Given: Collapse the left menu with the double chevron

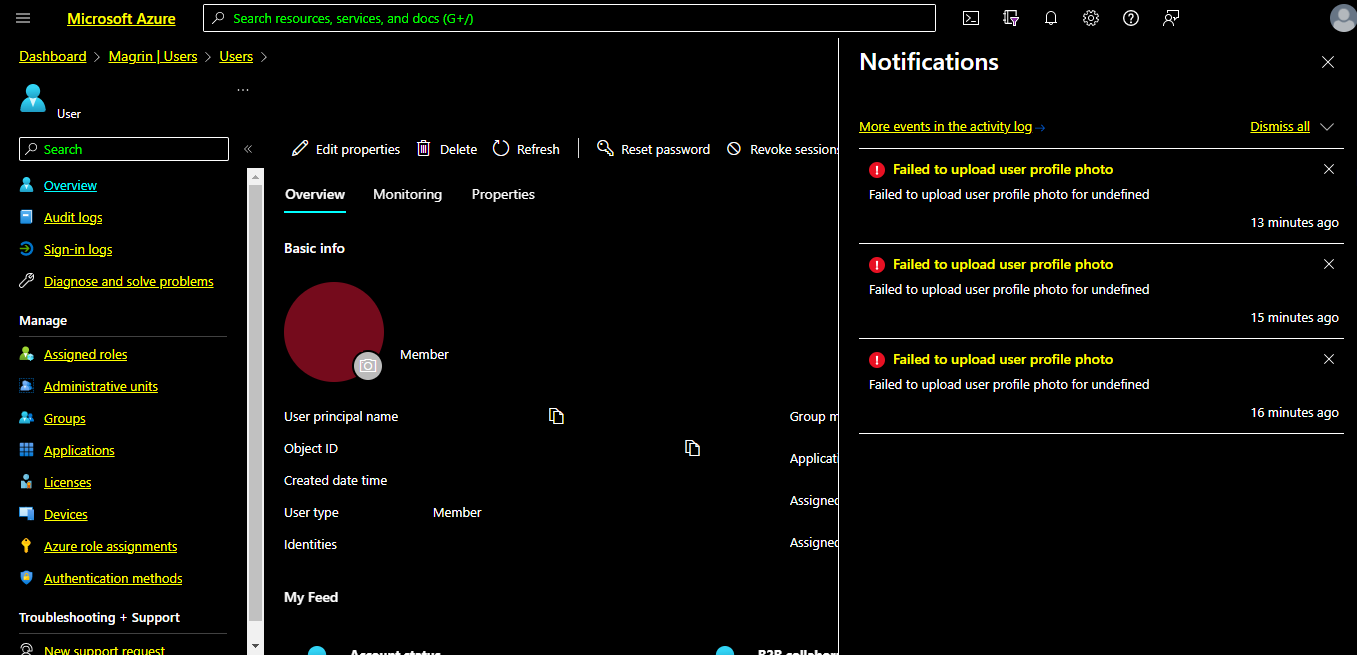Looking at the screenshot, I should coord(248,148).
